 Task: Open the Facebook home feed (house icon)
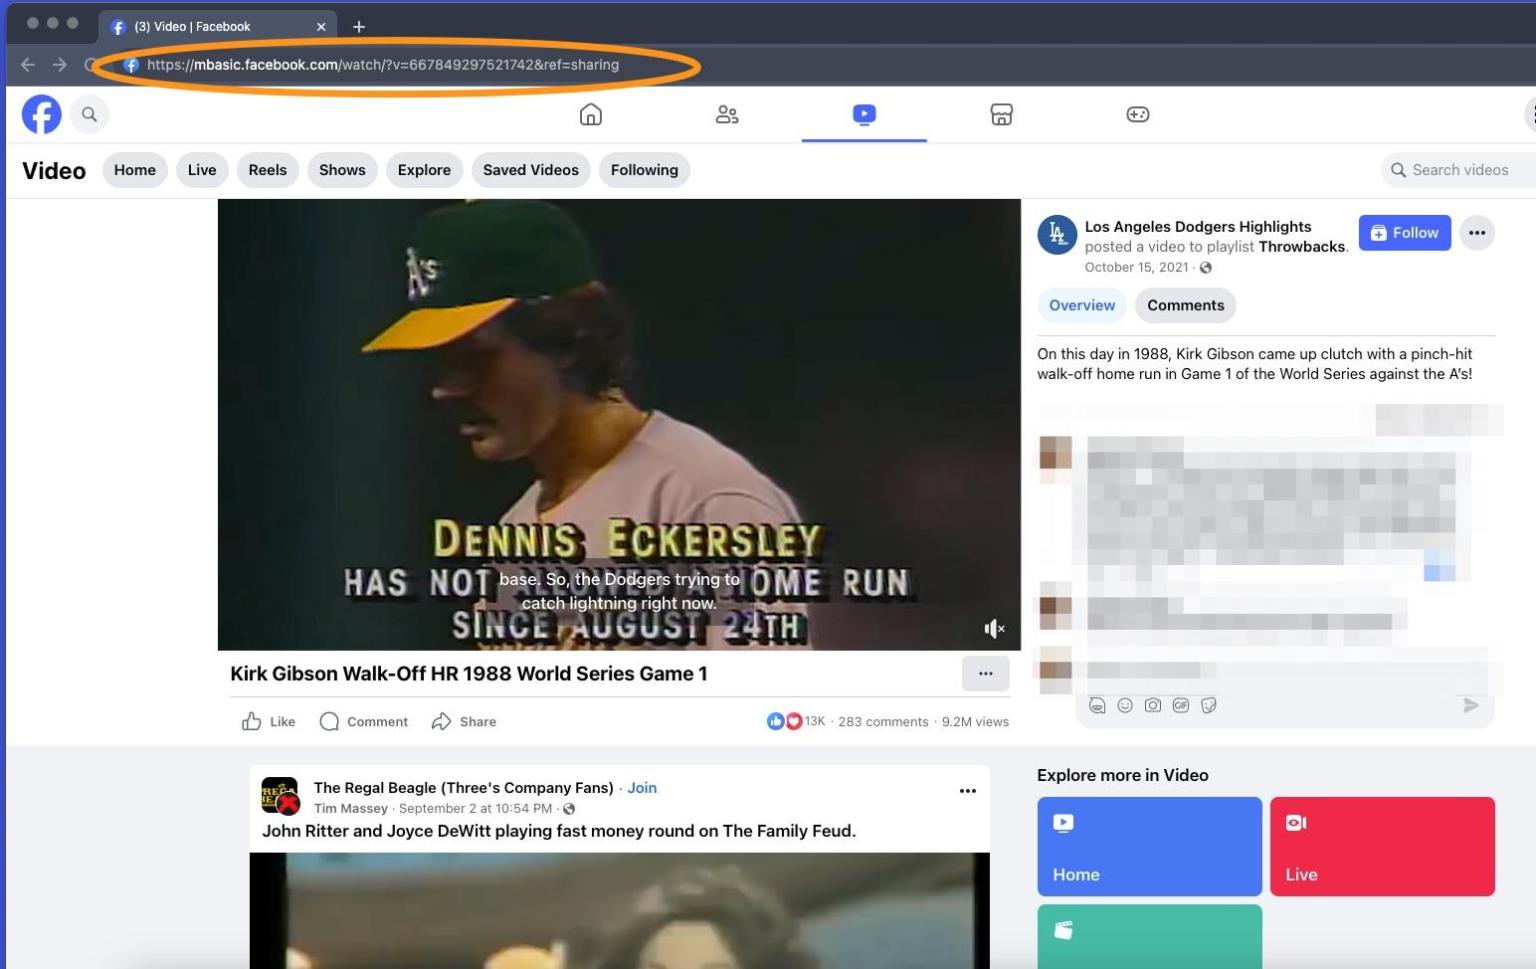coord(590,114)
